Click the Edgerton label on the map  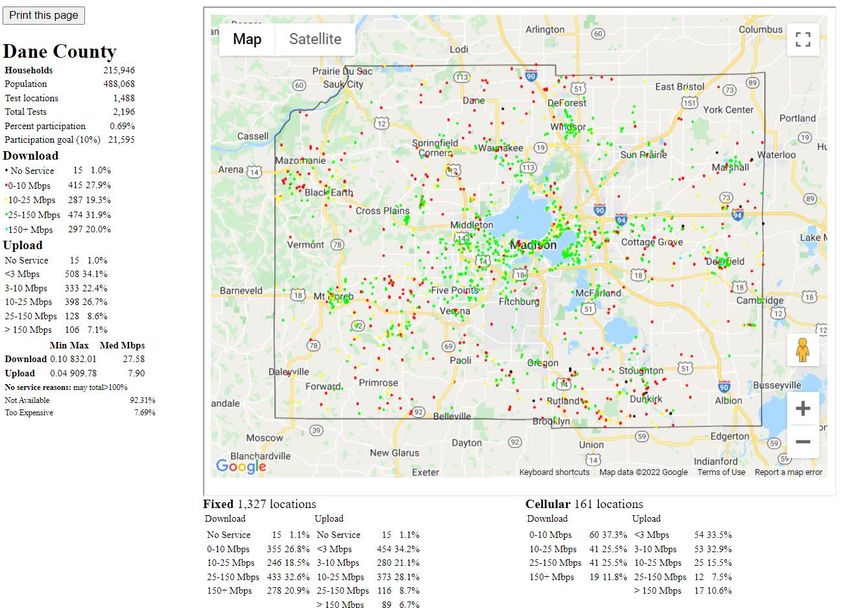click(x=730, y=436)
